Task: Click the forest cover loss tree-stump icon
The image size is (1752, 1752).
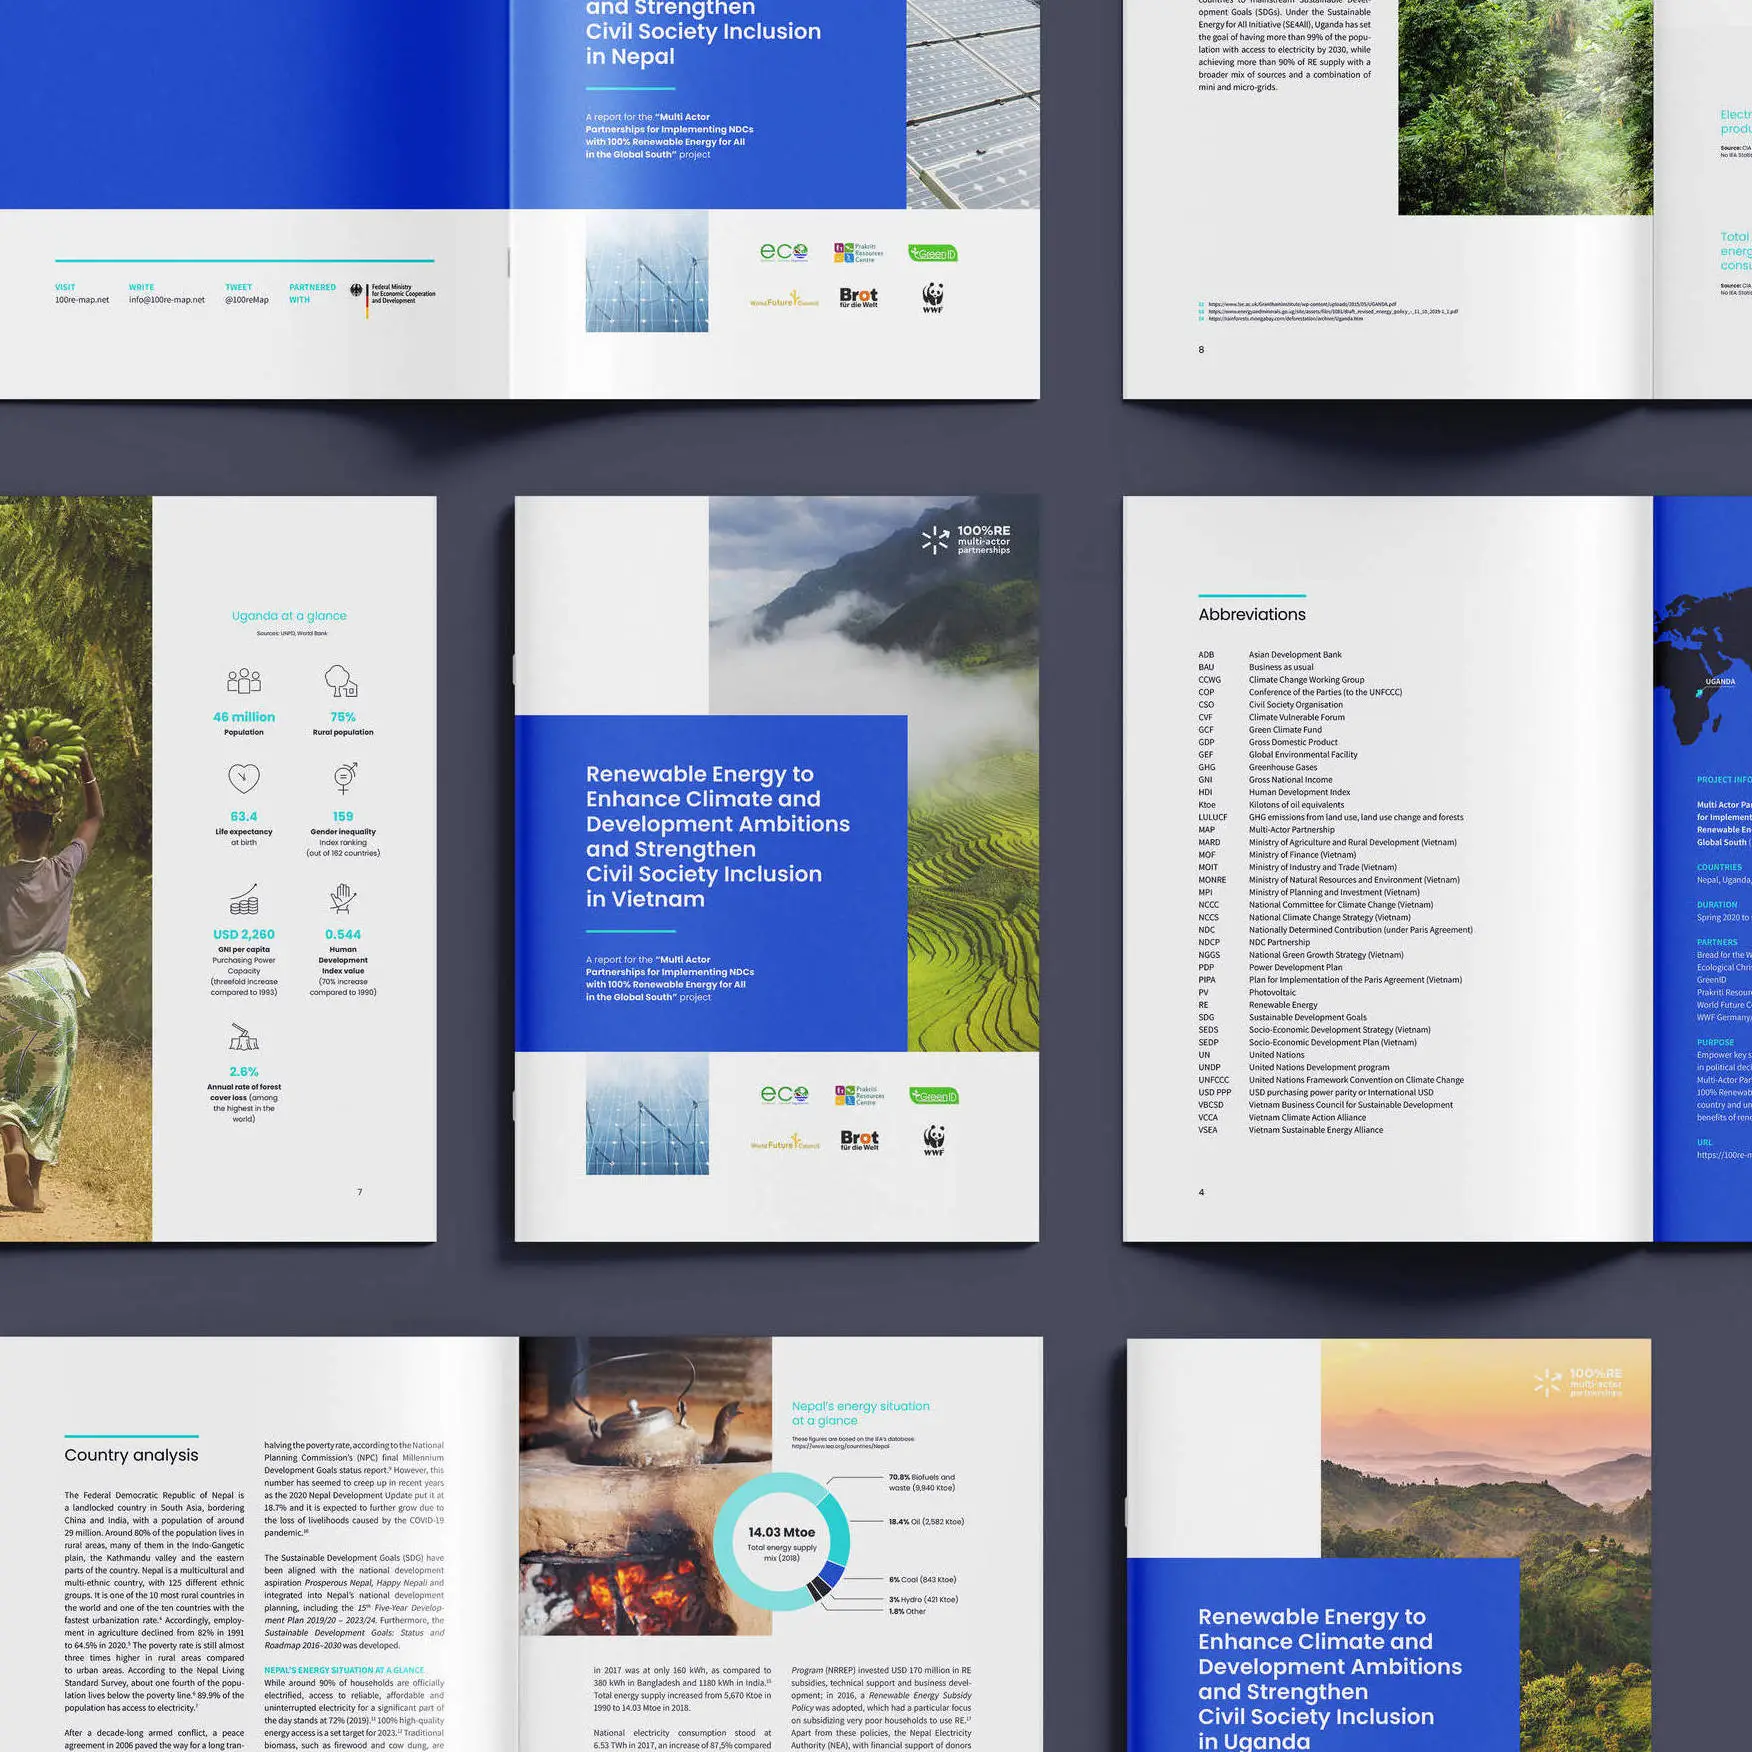Action: point(243,1037)
